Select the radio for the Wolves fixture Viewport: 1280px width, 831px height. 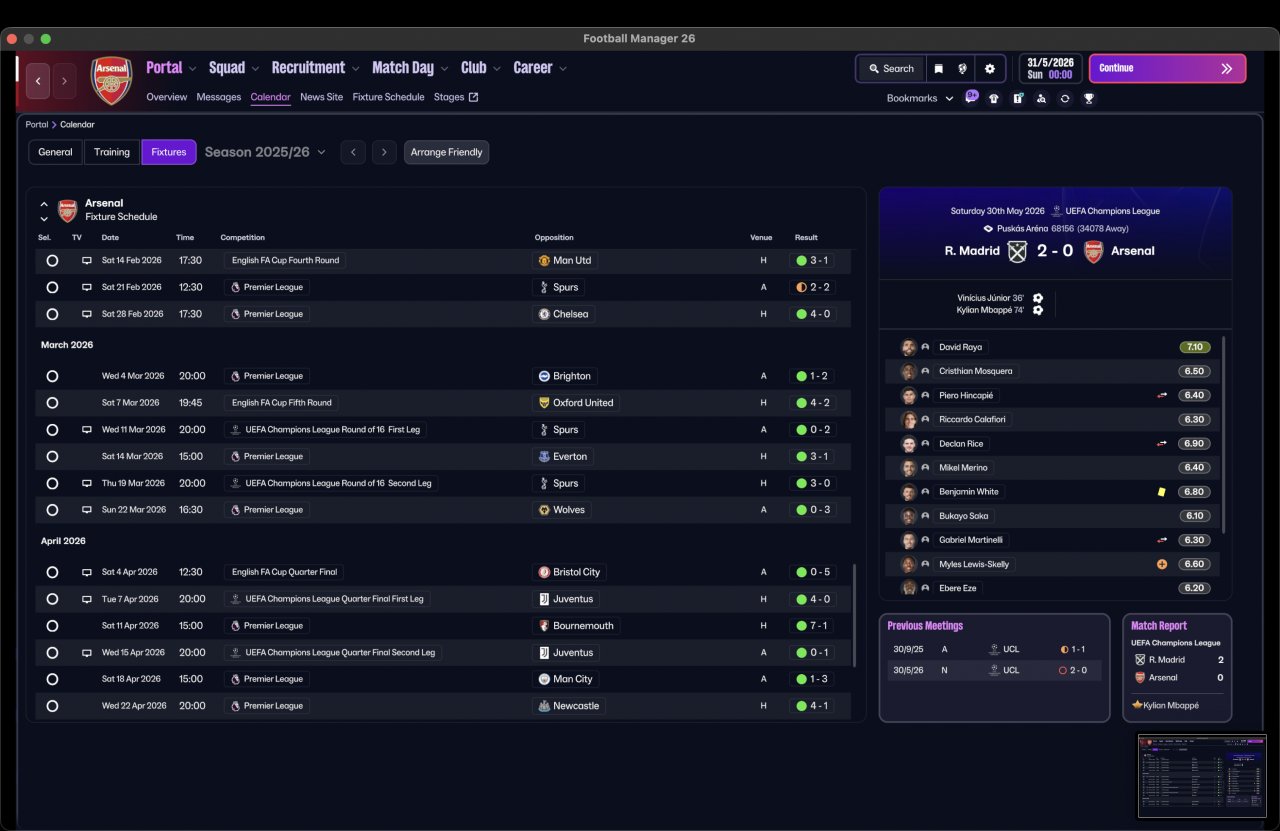52,510
